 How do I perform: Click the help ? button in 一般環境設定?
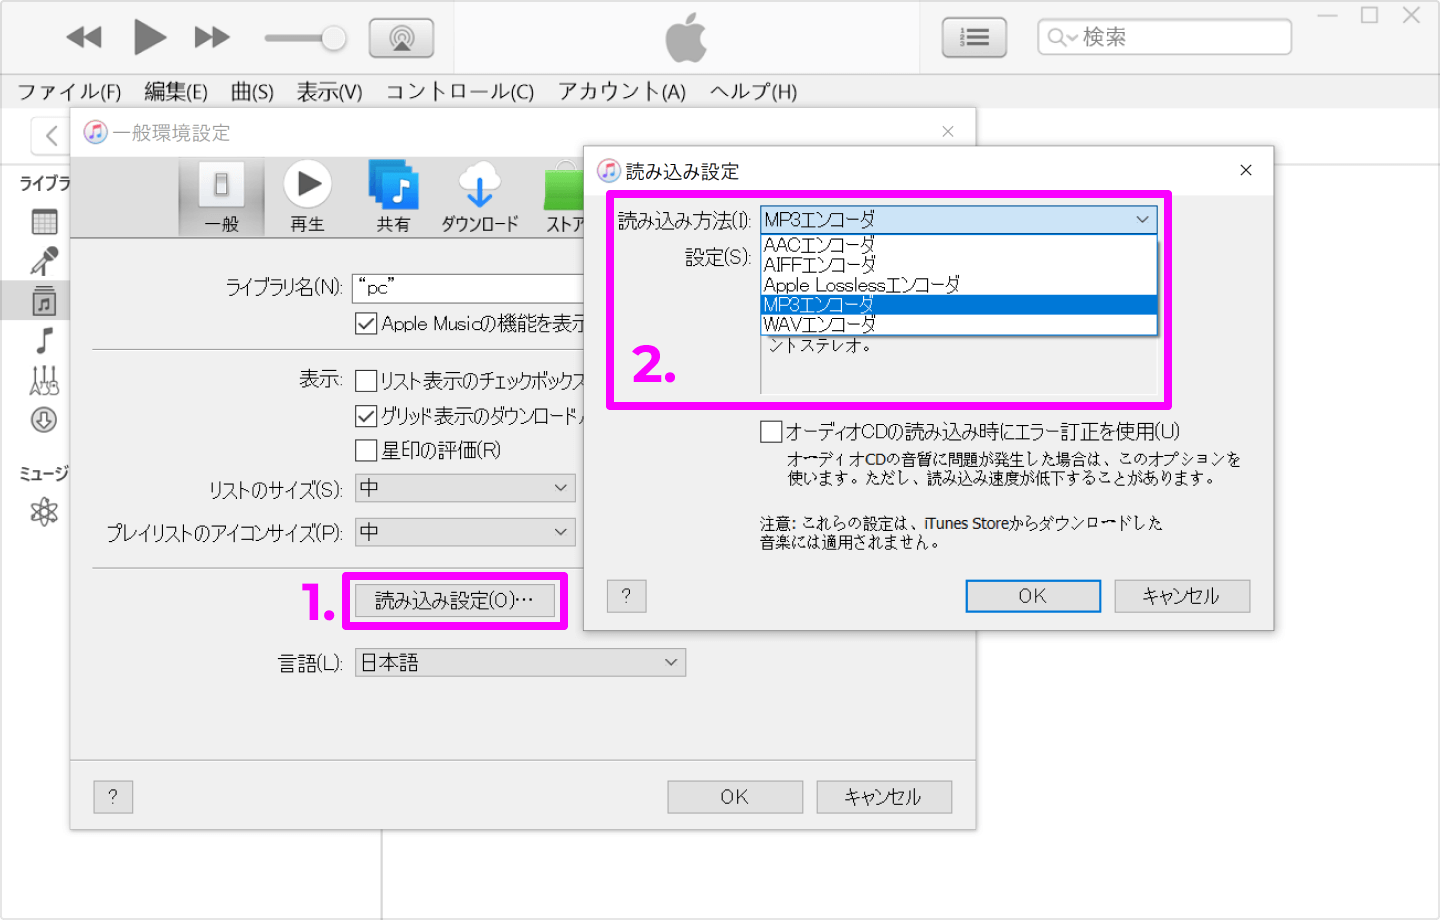pyautogui.click(x=113, y=797)
